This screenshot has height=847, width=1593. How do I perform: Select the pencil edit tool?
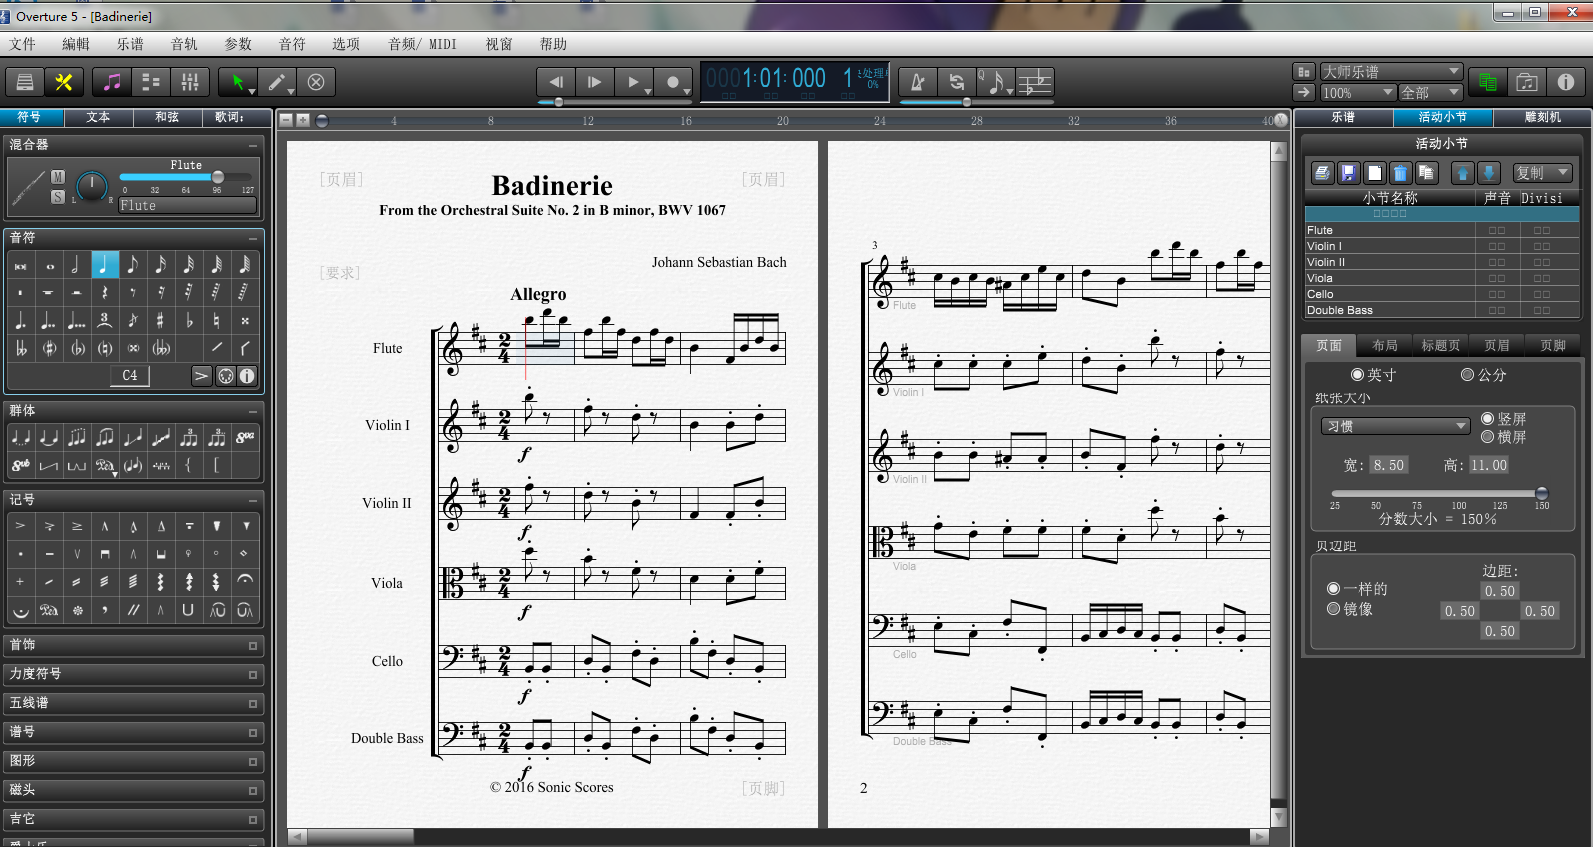pyautogui.click(x=277, y=82)
